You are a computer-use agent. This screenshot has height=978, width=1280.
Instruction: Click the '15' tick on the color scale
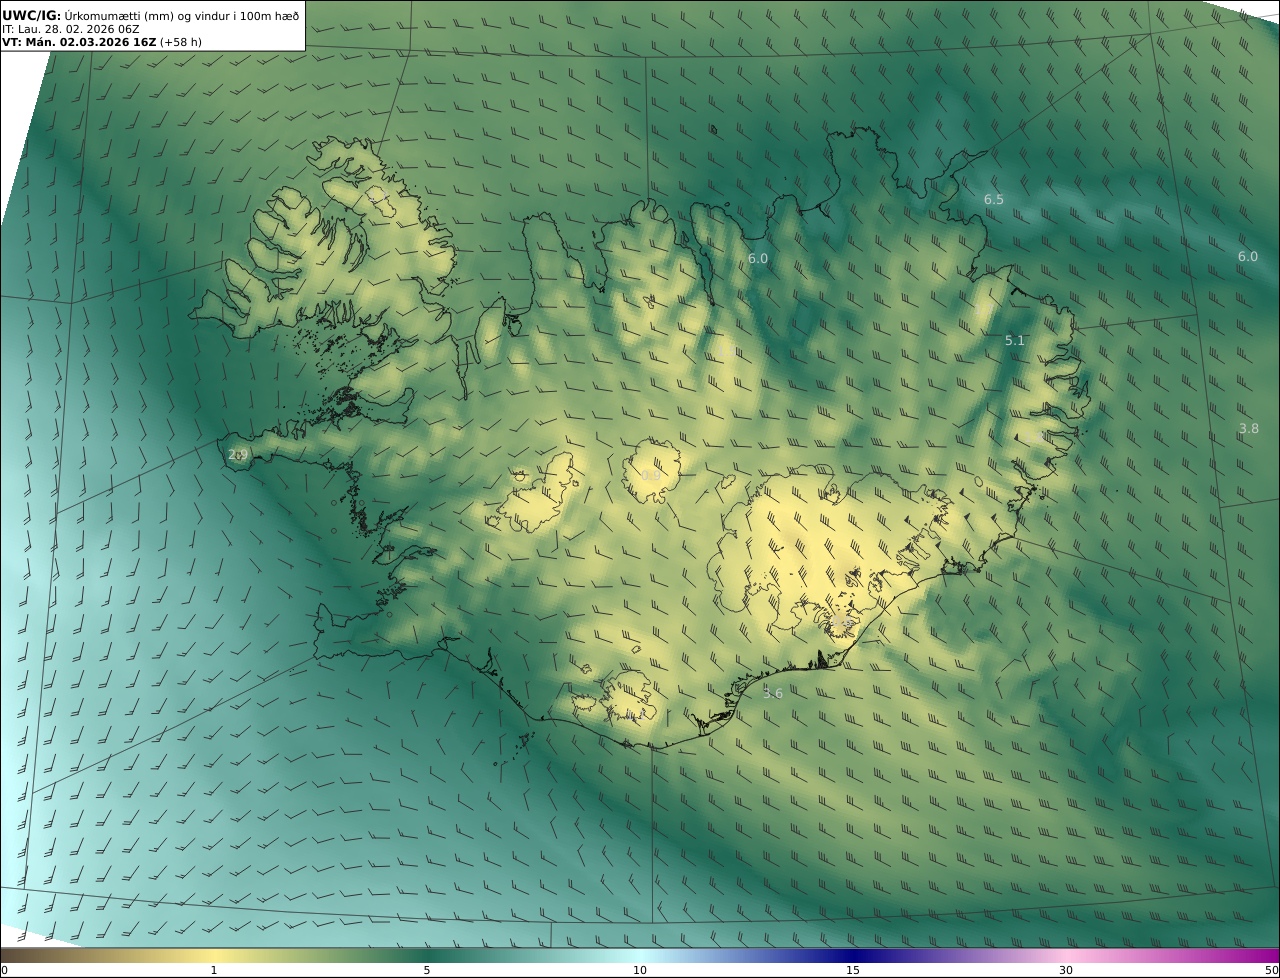853,970
